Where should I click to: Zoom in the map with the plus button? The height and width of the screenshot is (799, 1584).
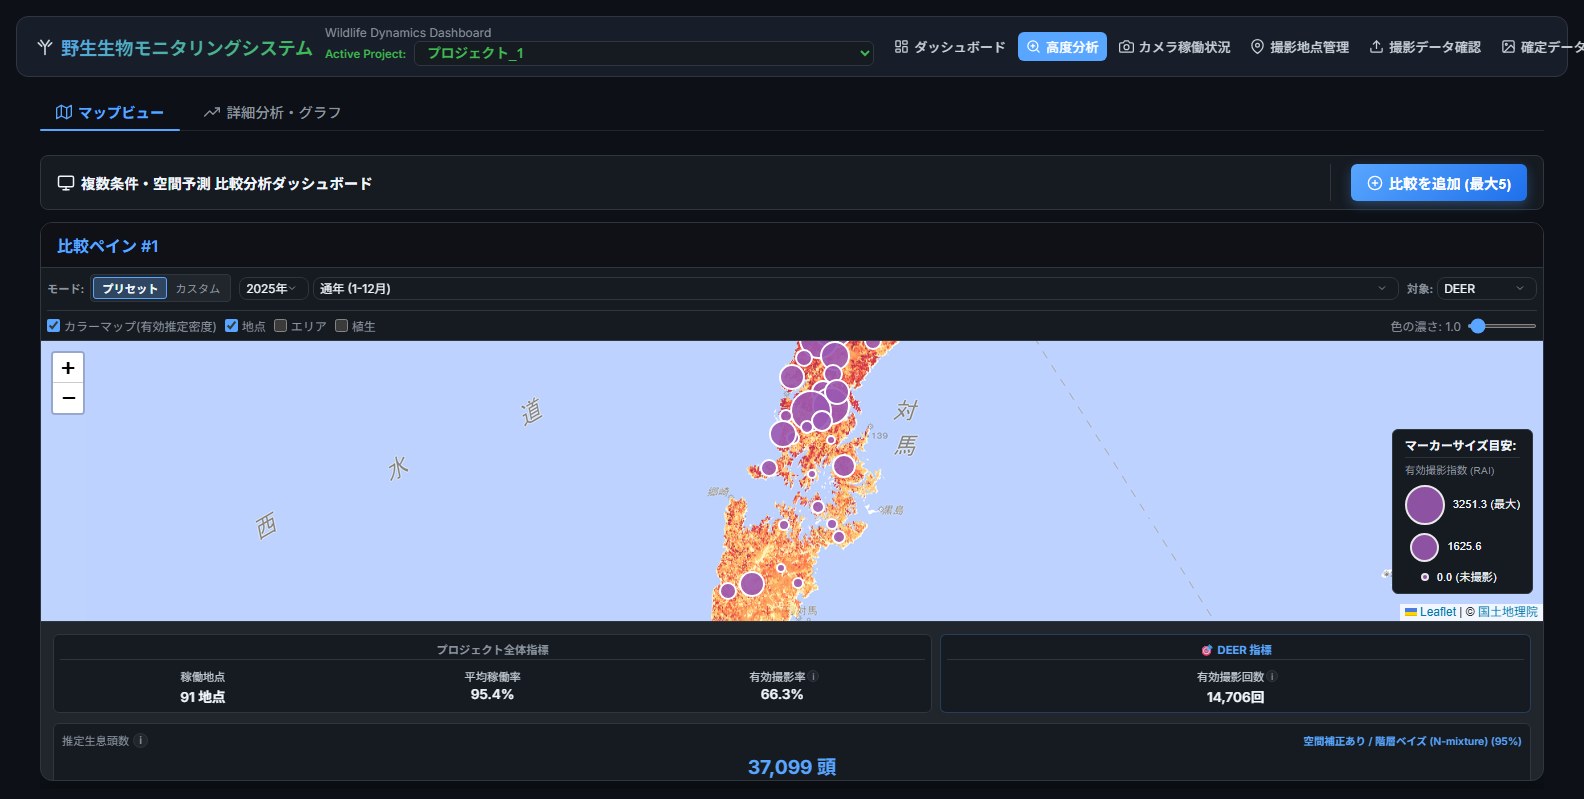(x=68, y=368)
